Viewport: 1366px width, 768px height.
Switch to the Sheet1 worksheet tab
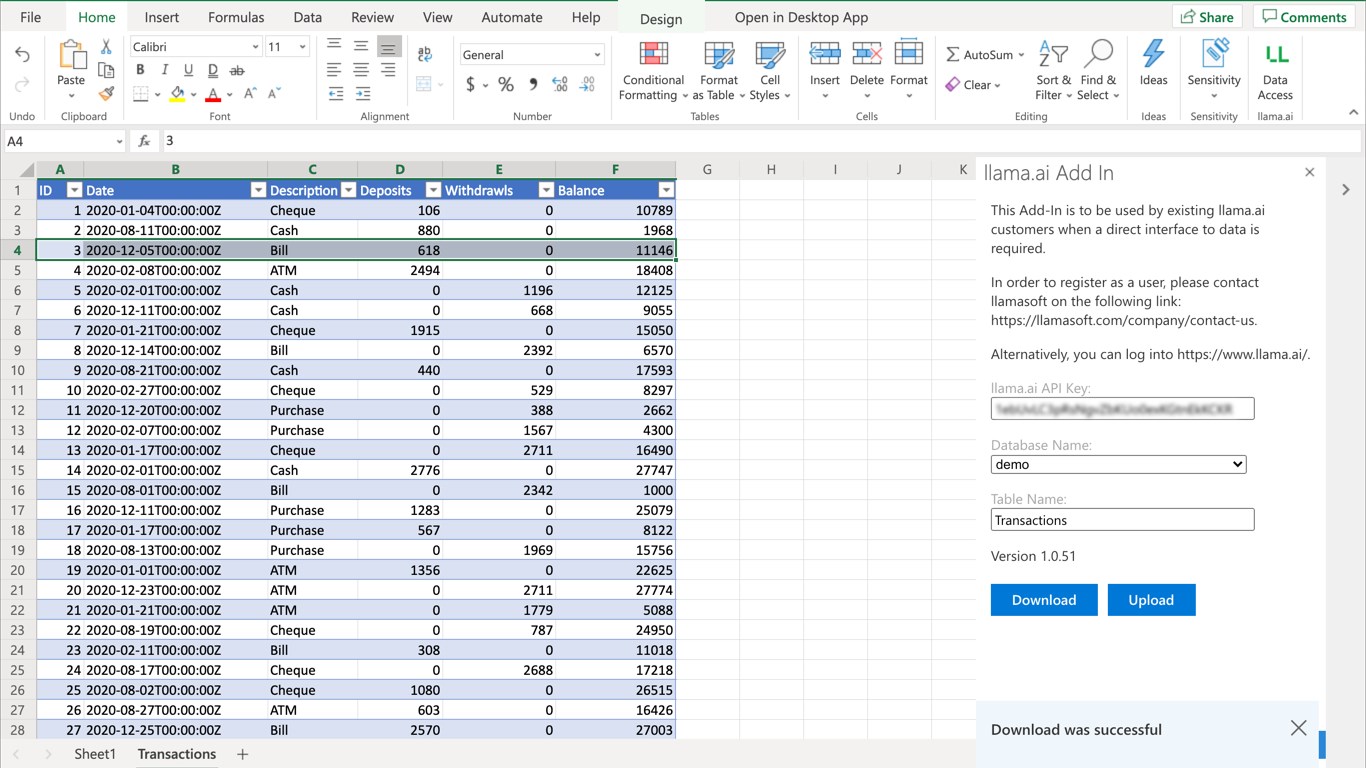[x=95, y=754]
